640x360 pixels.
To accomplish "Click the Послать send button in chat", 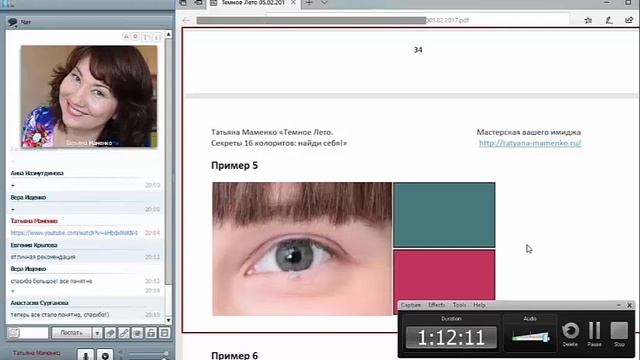I will coord(71,333).
